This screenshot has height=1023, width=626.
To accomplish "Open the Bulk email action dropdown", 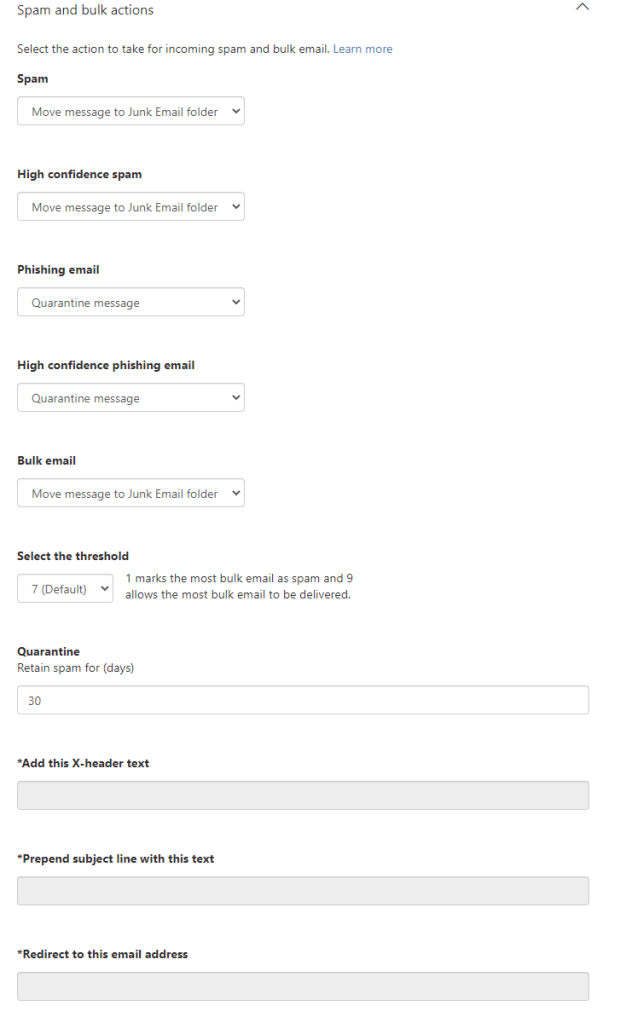I will click(131, 494).
